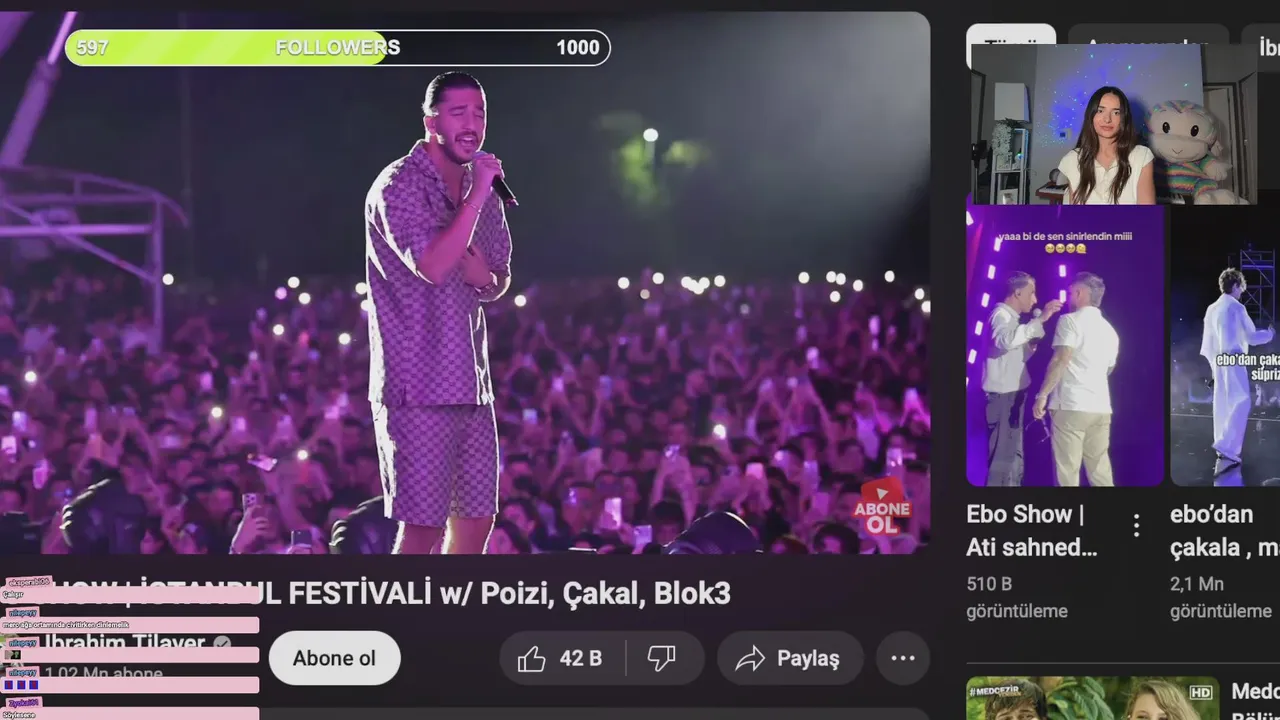
Task: Click the verified badge next to İbrahim Tilaver
Action: pos(223,643)
